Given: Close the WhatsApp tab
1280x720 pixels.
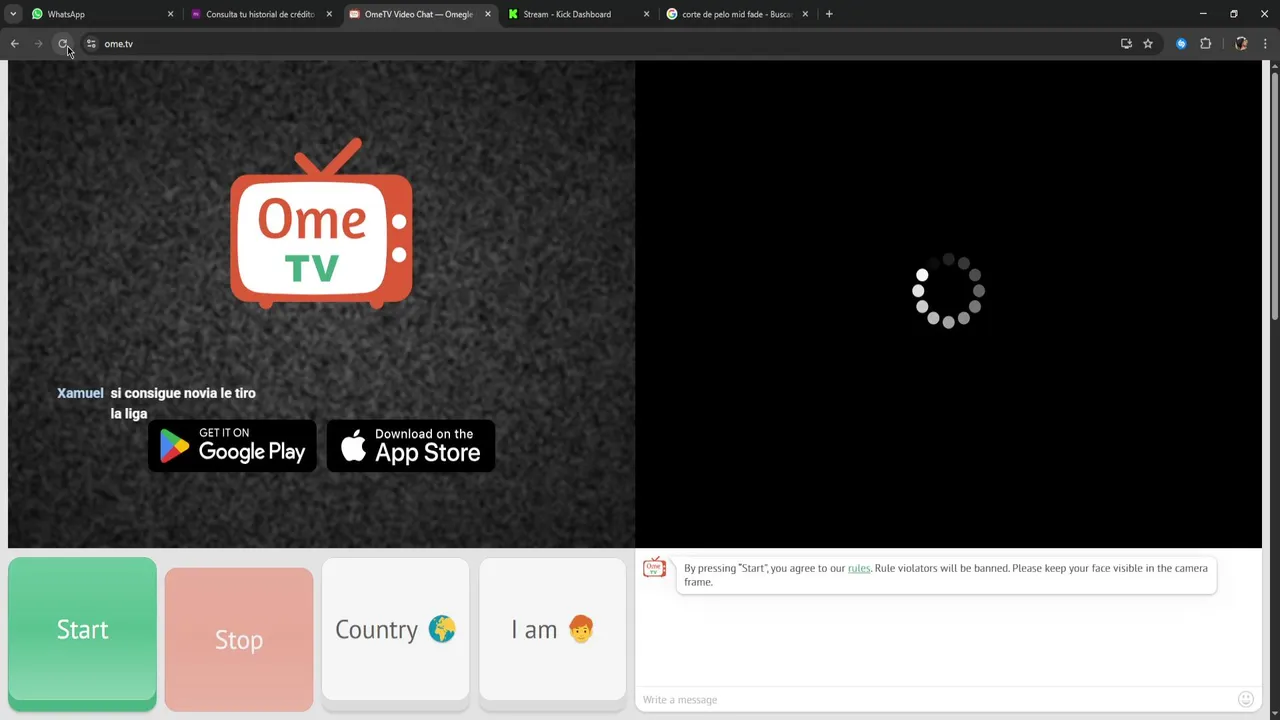Looking at the screenshot, I should [x=170, y=14].
